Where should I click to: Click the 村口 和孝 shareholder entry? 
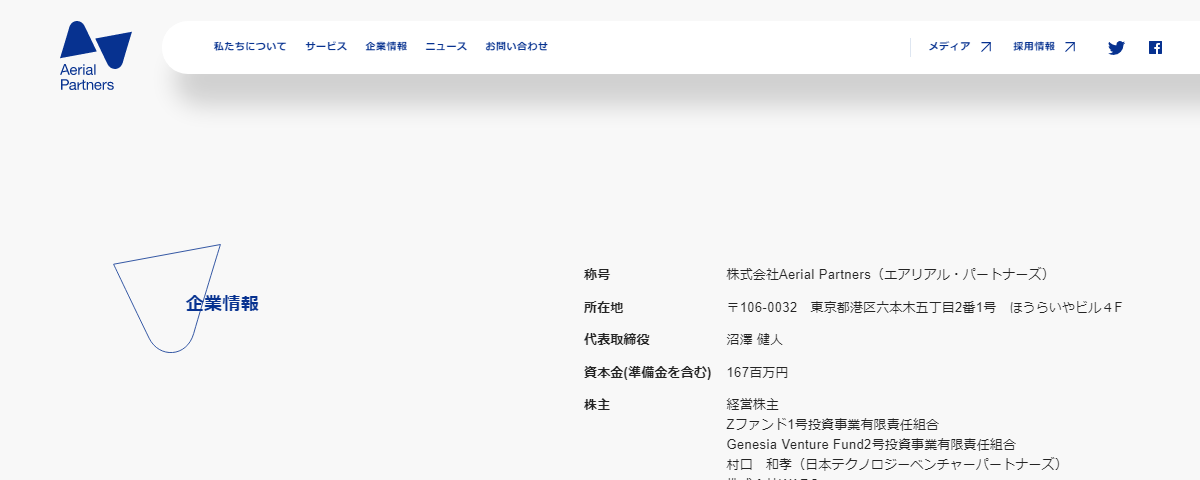pos(896,464)
